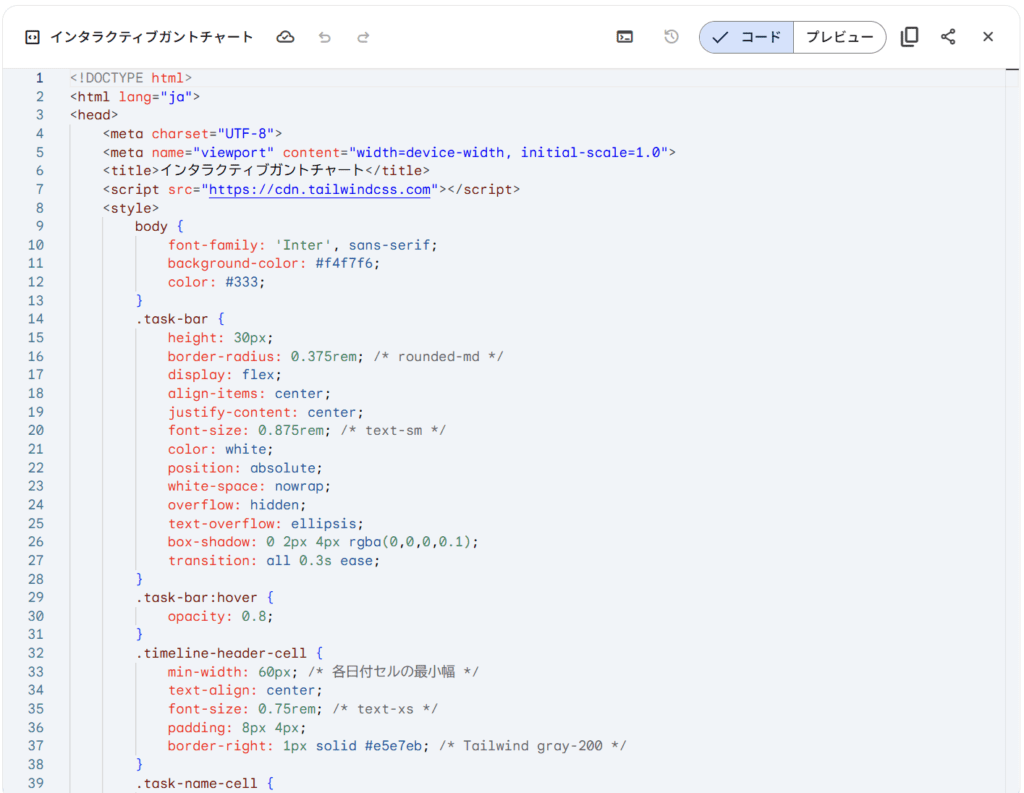
Task: Click the position: absolute line
Action: [x=245, y=468]
